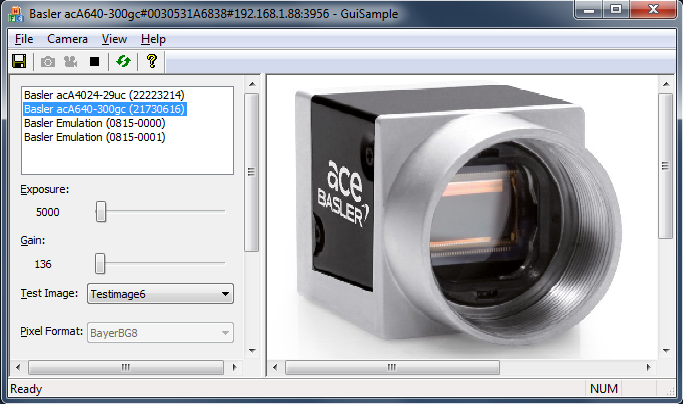Refresh the device list with the green arrows icon

(x=123, y=61)
